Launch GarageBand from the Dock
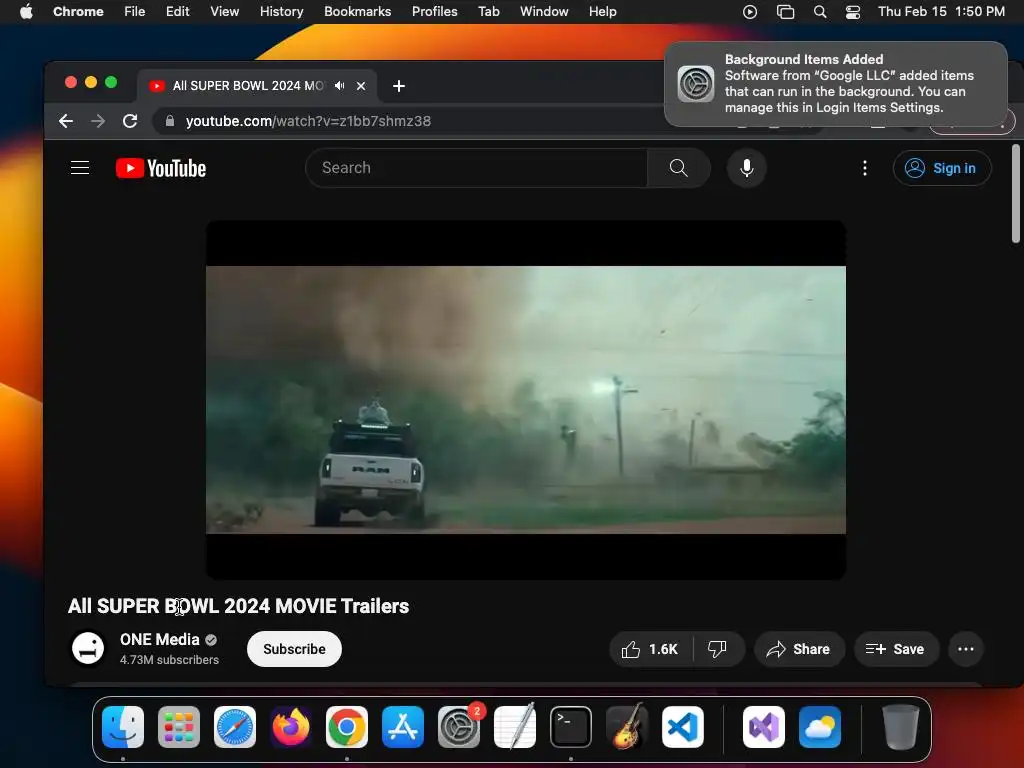 click(627, 727)
